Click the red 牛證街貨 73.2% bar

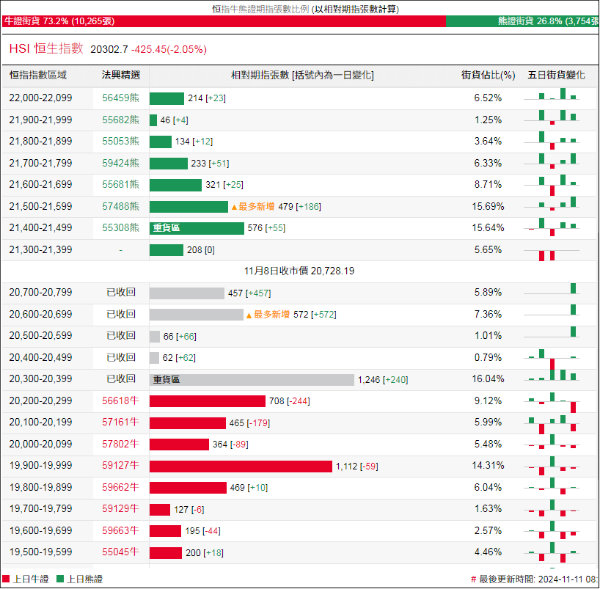[x=224, y=21]
